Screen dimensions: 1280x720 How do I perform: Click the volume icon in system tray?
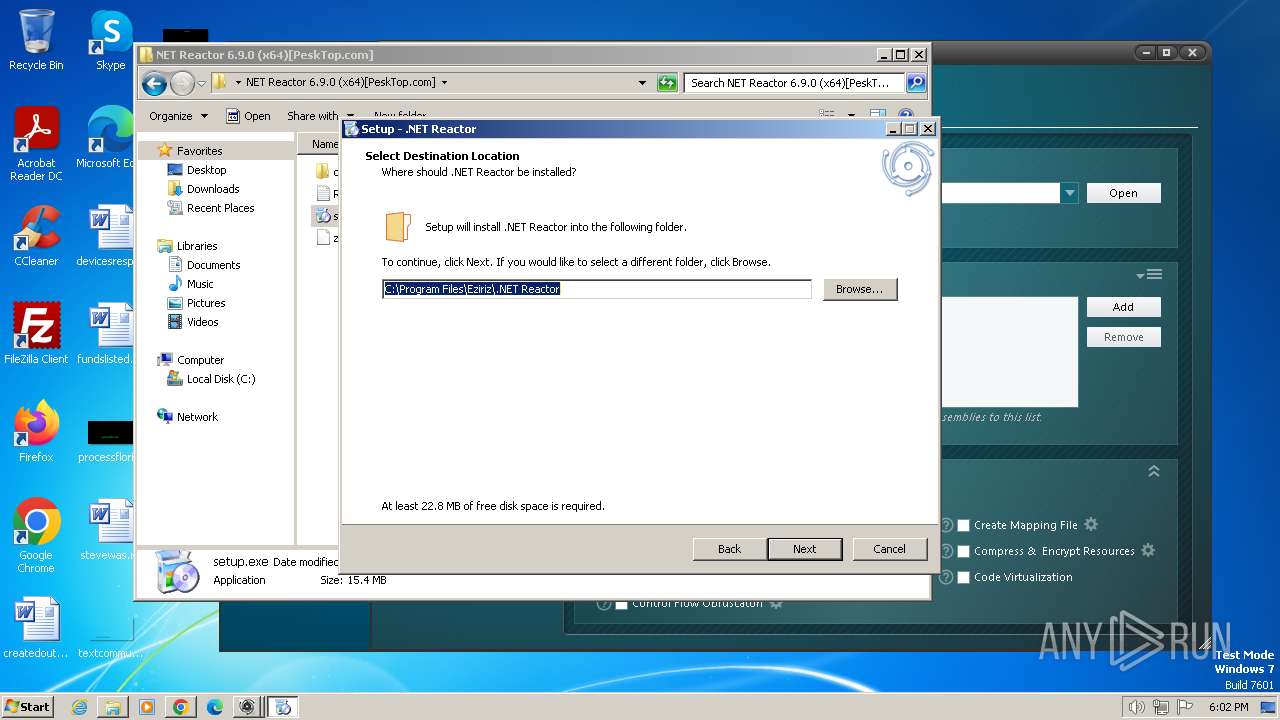pos(1136,707)
